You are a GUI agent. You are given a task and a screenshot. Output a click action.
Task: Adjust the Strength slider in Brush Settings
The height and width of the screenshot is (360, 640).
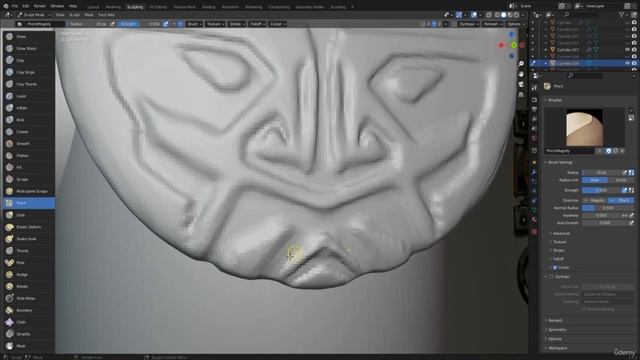(x=602, y=190)
